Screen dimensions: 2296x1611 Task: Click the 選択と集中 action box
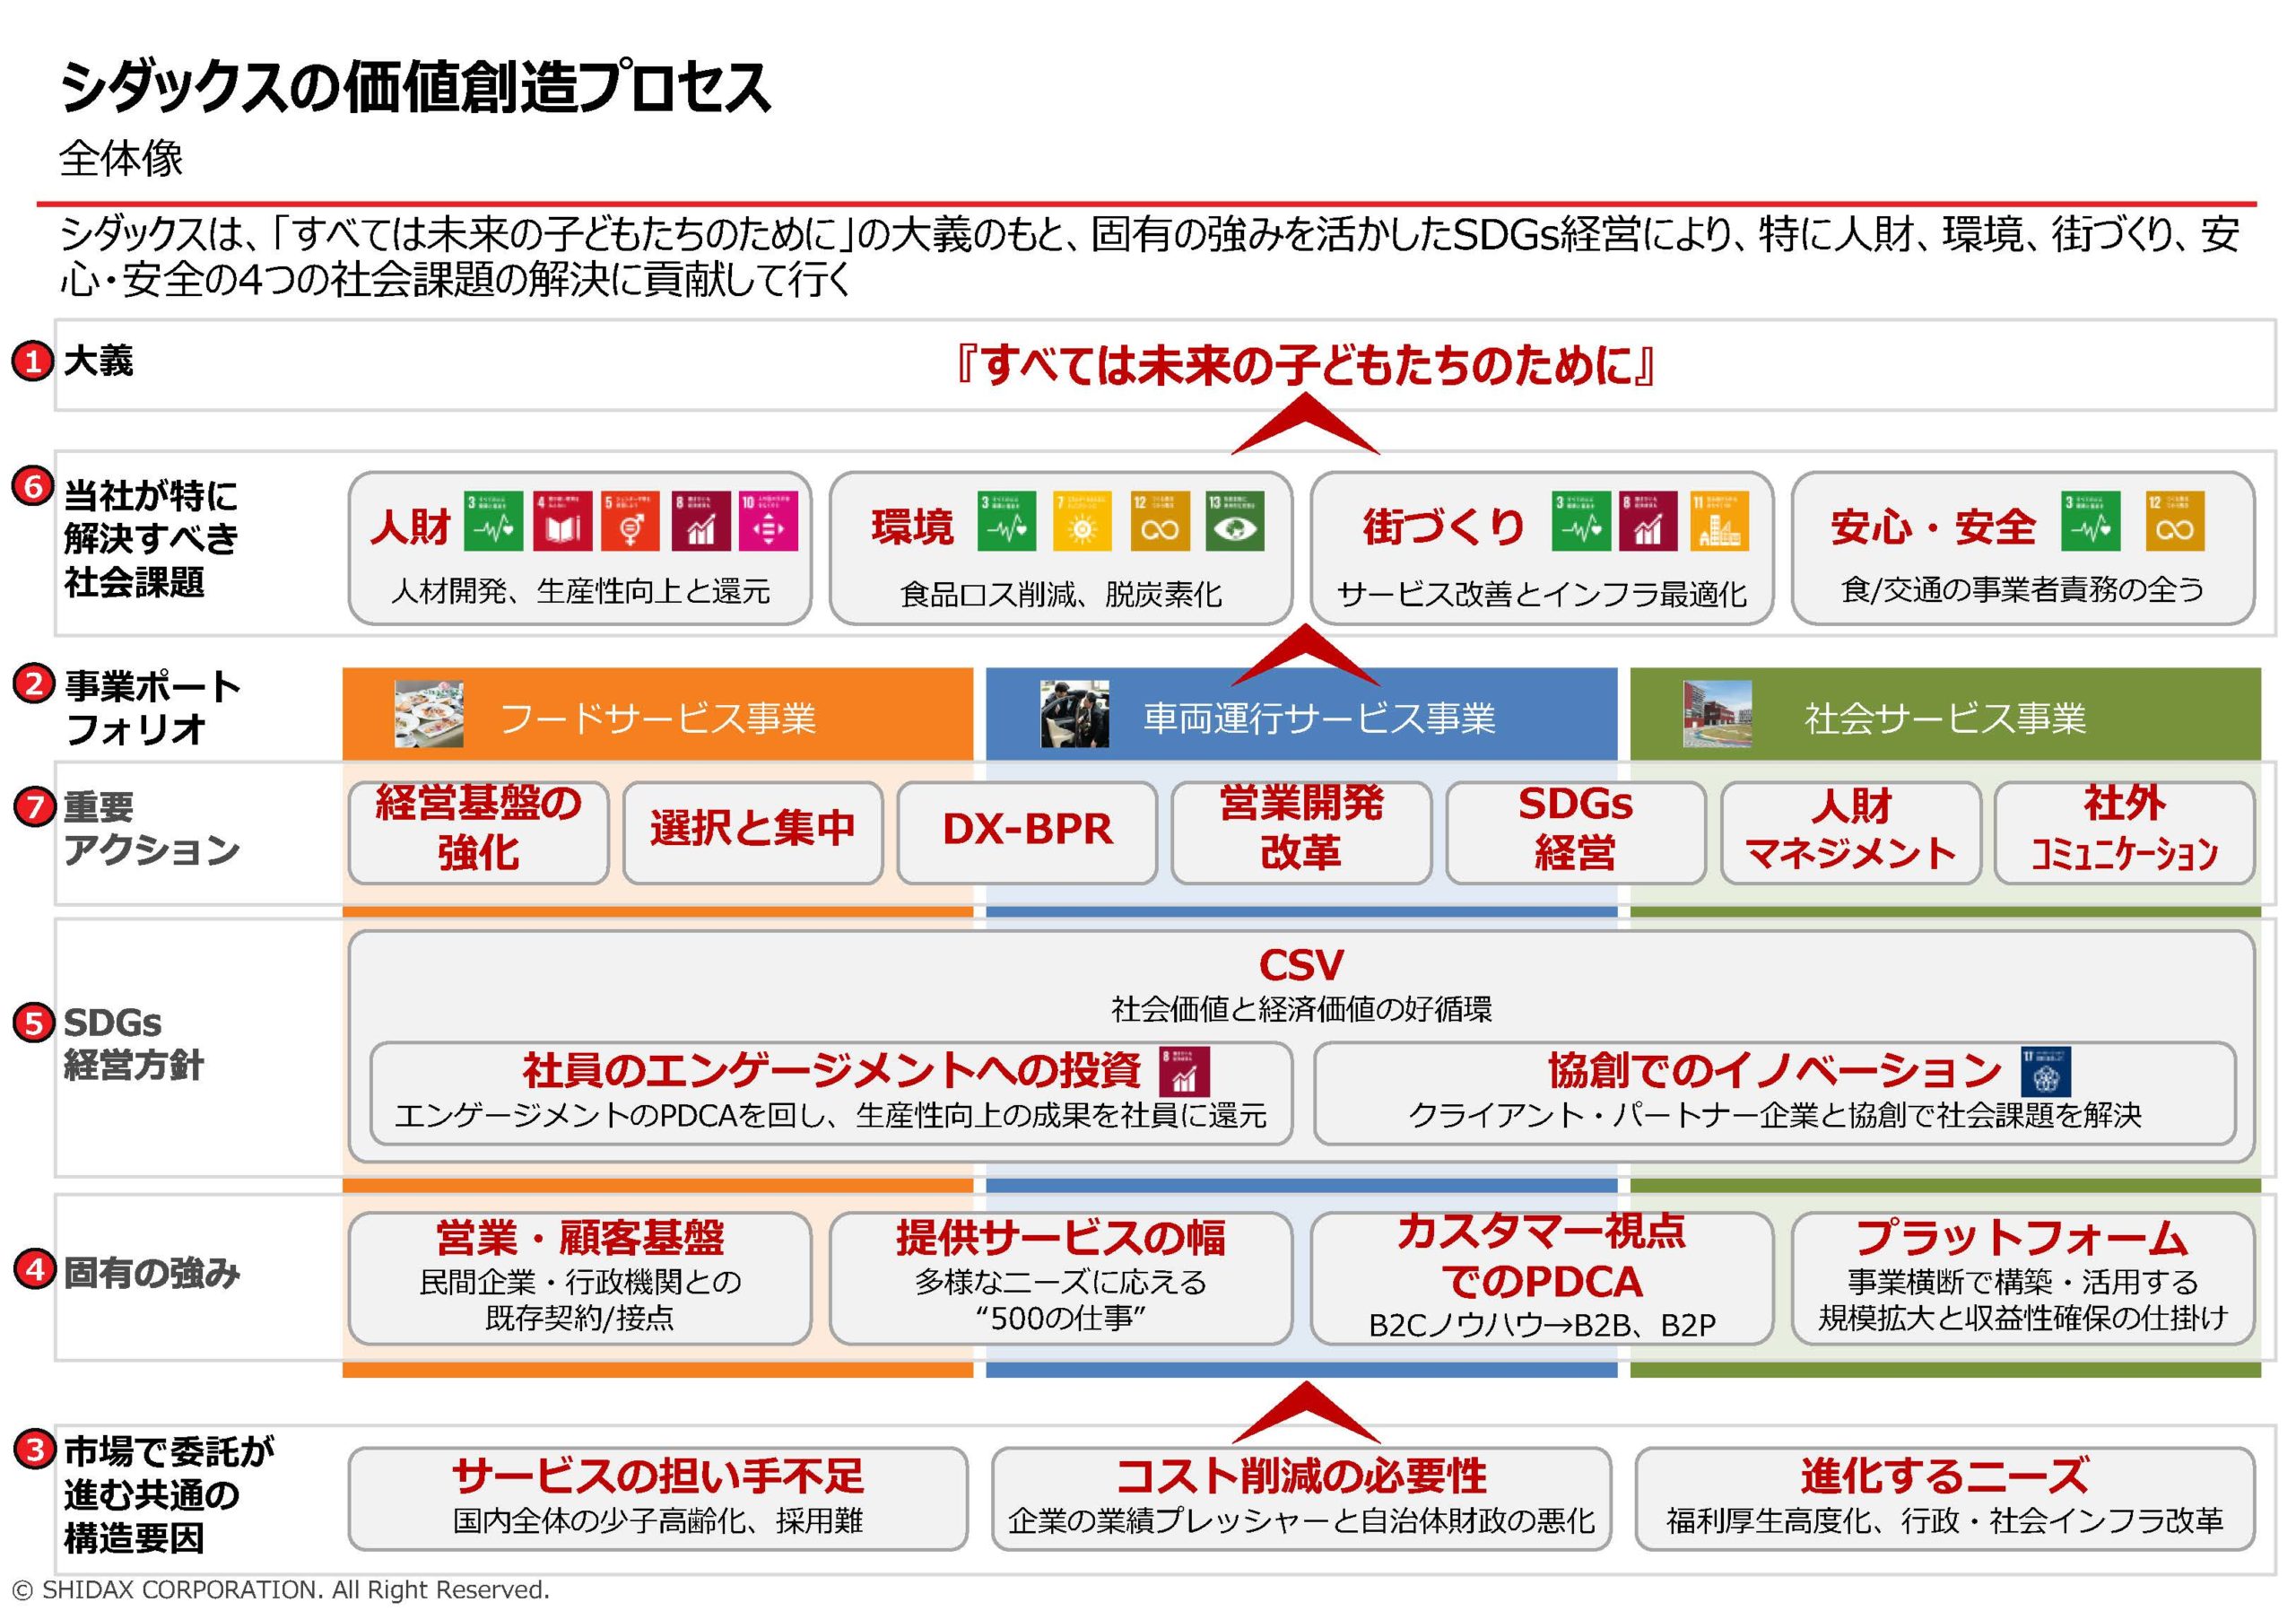[753, 832]
